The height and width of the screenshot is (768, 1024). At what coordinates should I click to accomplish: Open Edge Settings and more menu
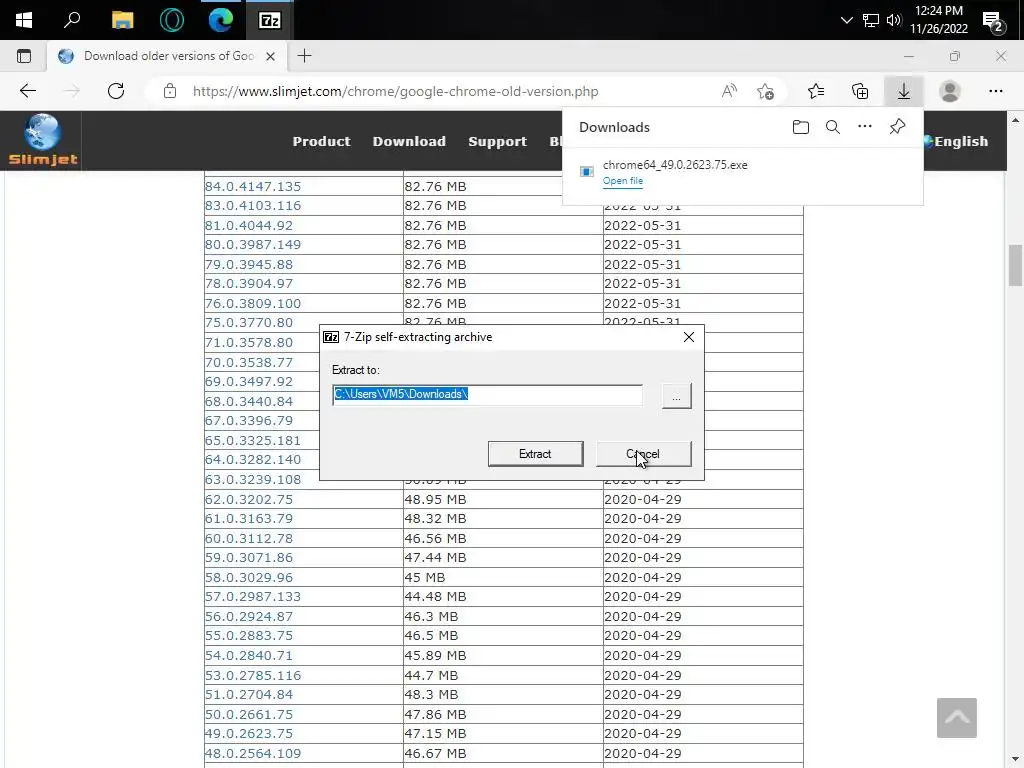pos(995,91)
